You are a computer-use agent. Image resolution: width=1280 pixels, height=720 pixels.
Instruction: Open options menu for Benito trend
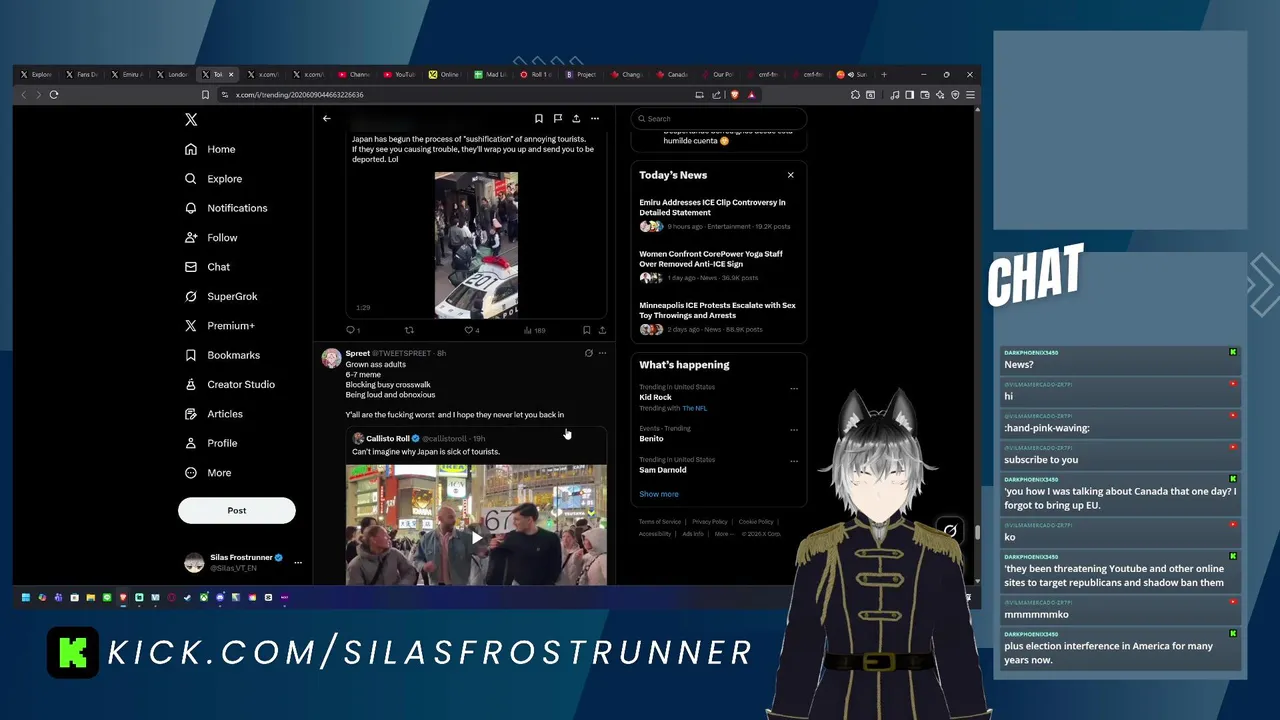click(794, 430)
